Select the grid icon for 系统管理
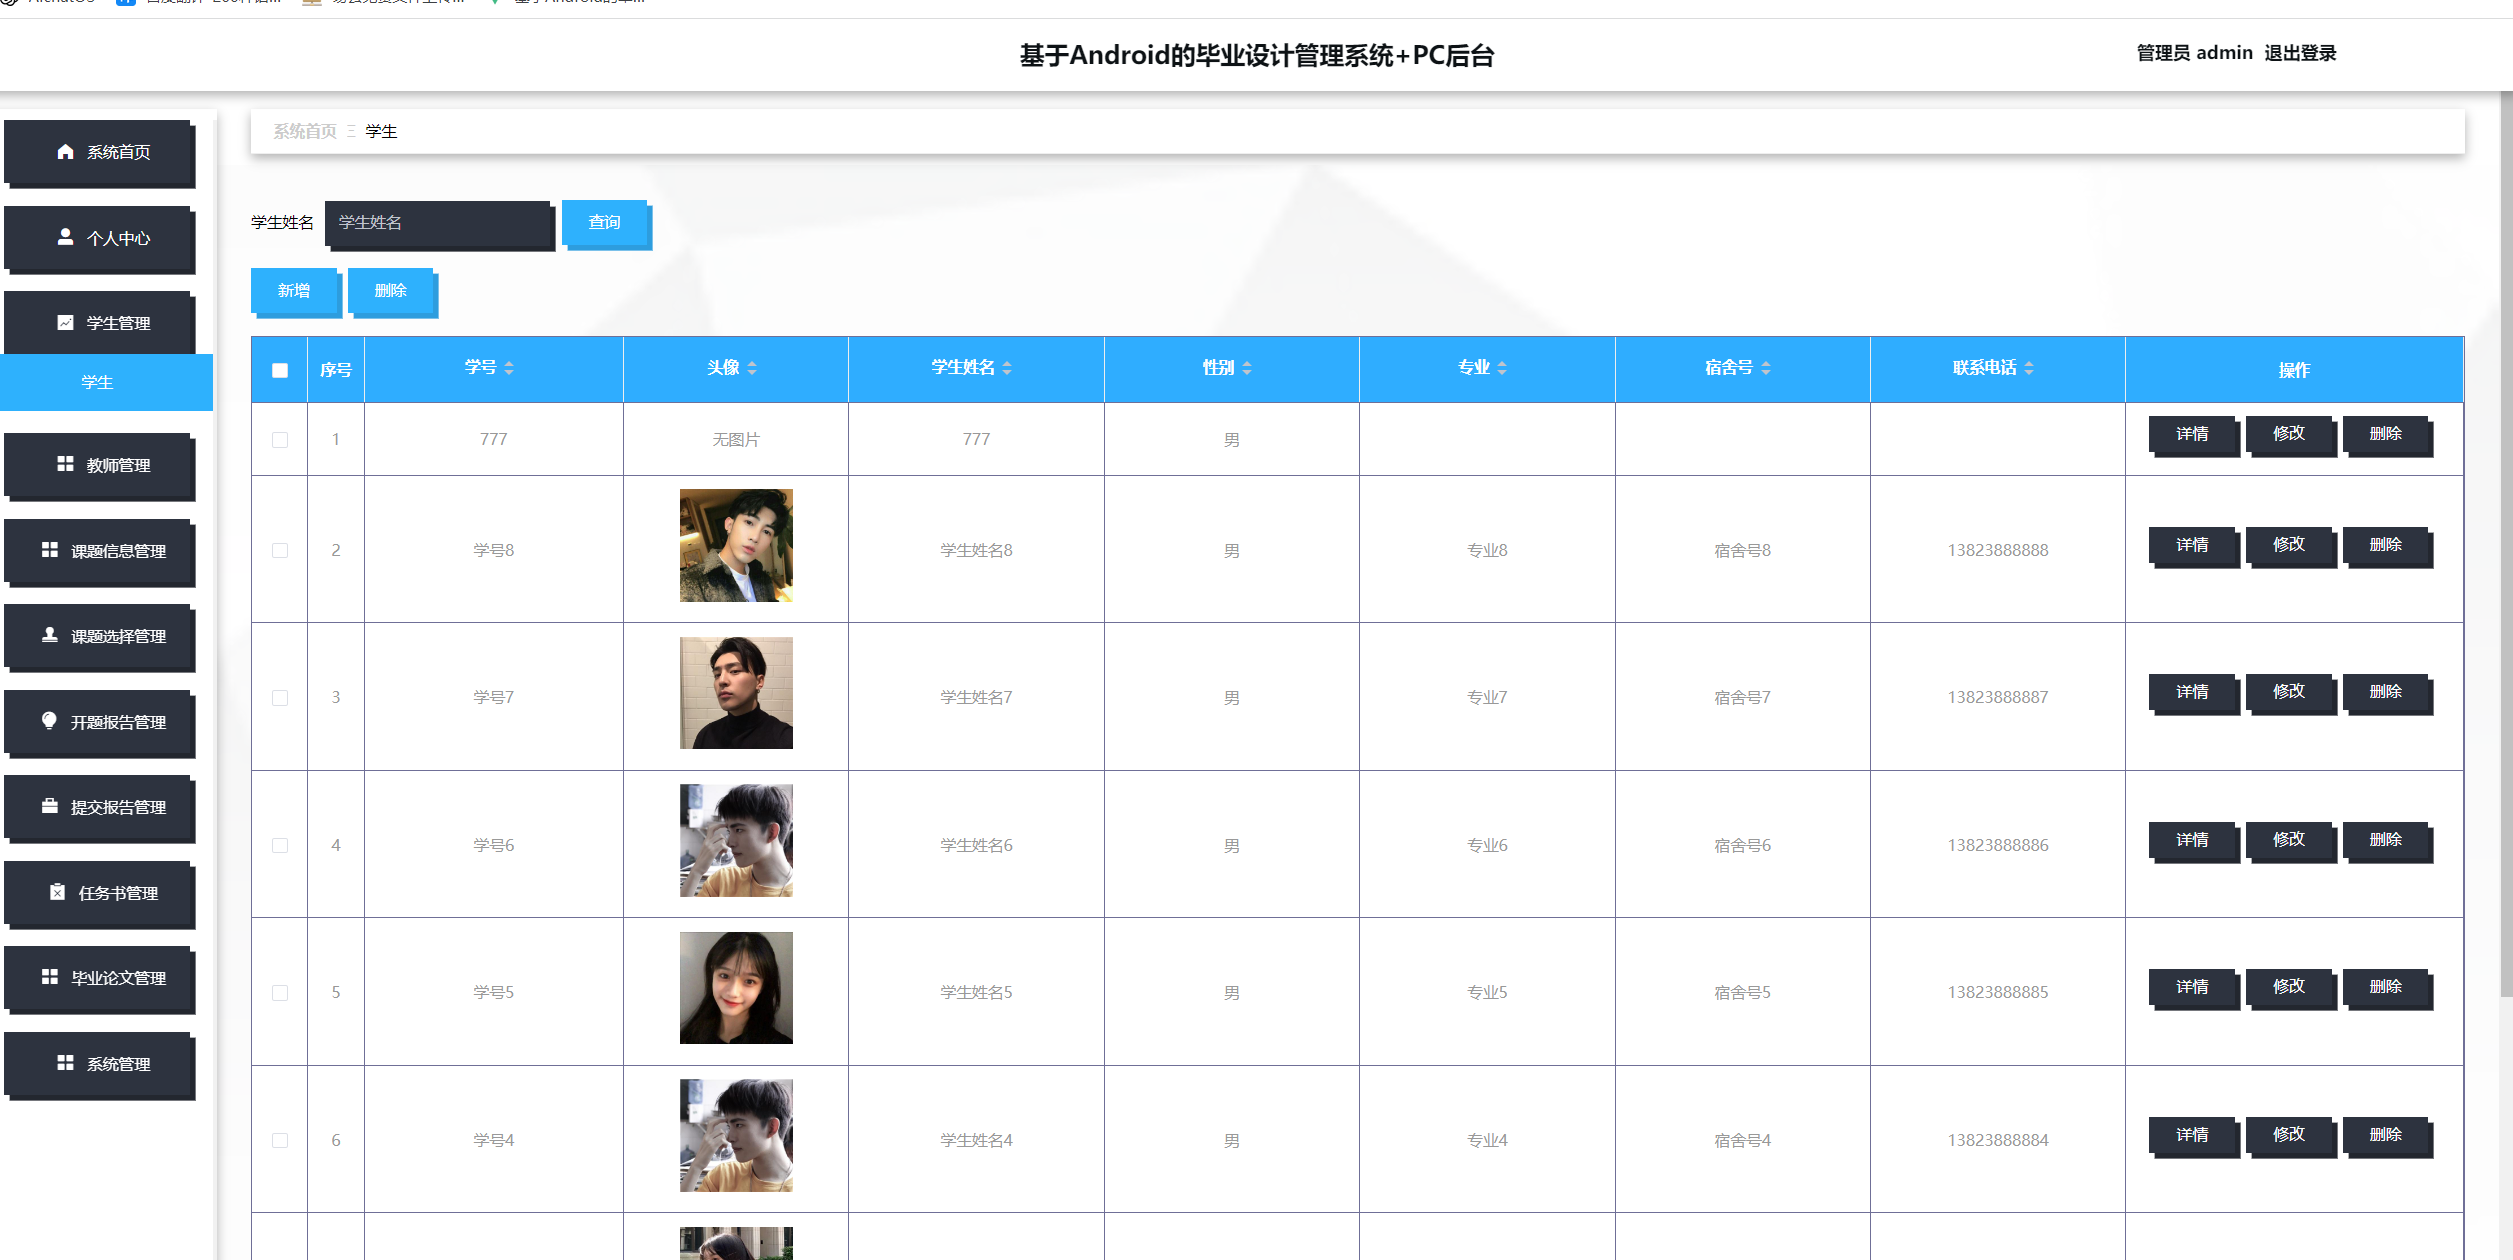Image resolution: width=2513 pixels, height=1260 pixels. [65, 1064]
